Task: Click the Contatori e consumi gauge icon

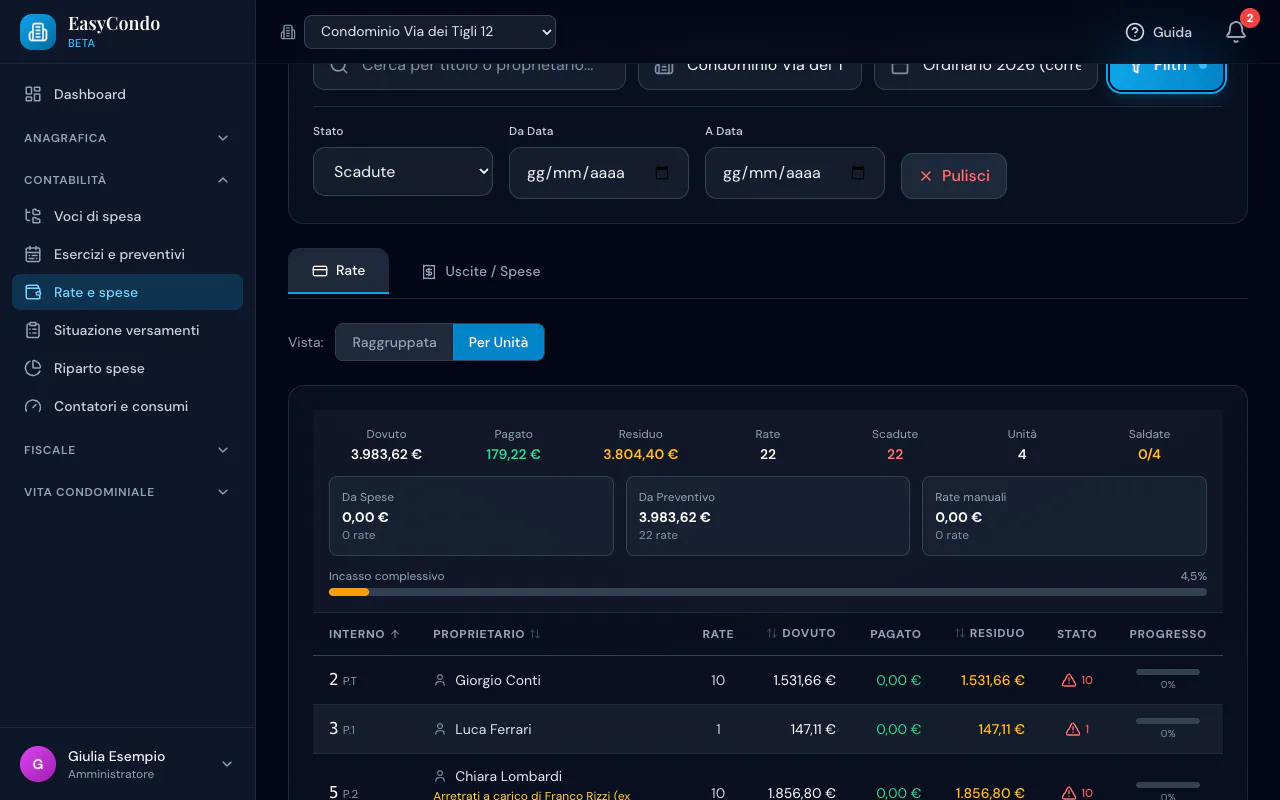Action: coord(33,406)
